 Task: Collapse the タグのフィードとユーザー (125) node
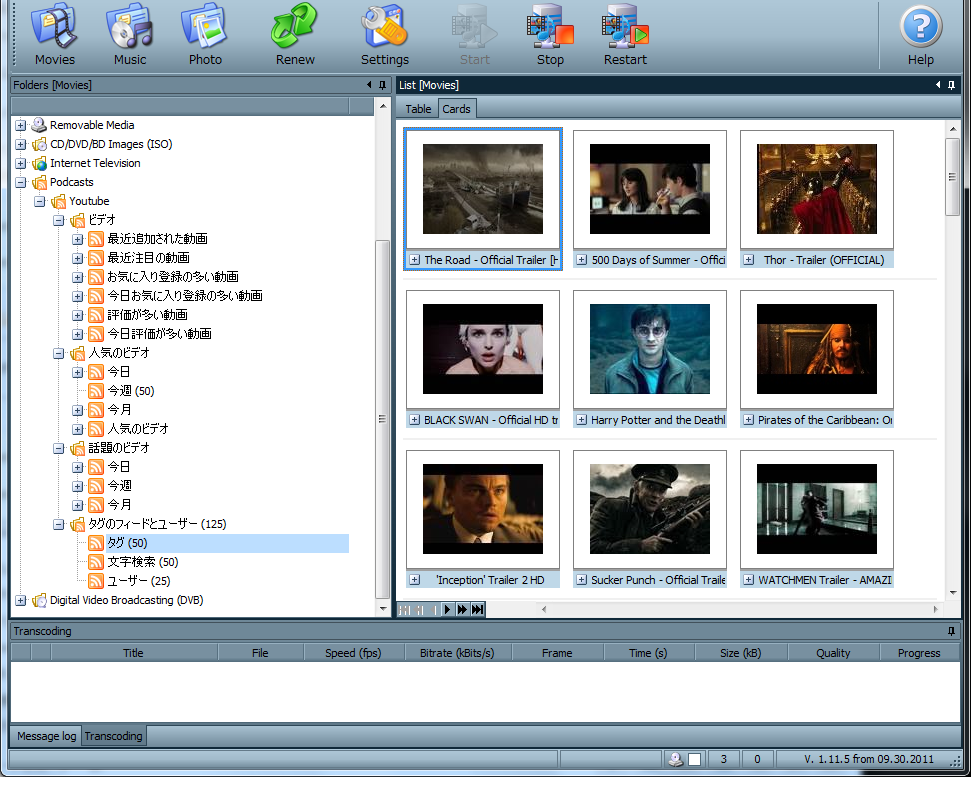(x=58, y=525)
